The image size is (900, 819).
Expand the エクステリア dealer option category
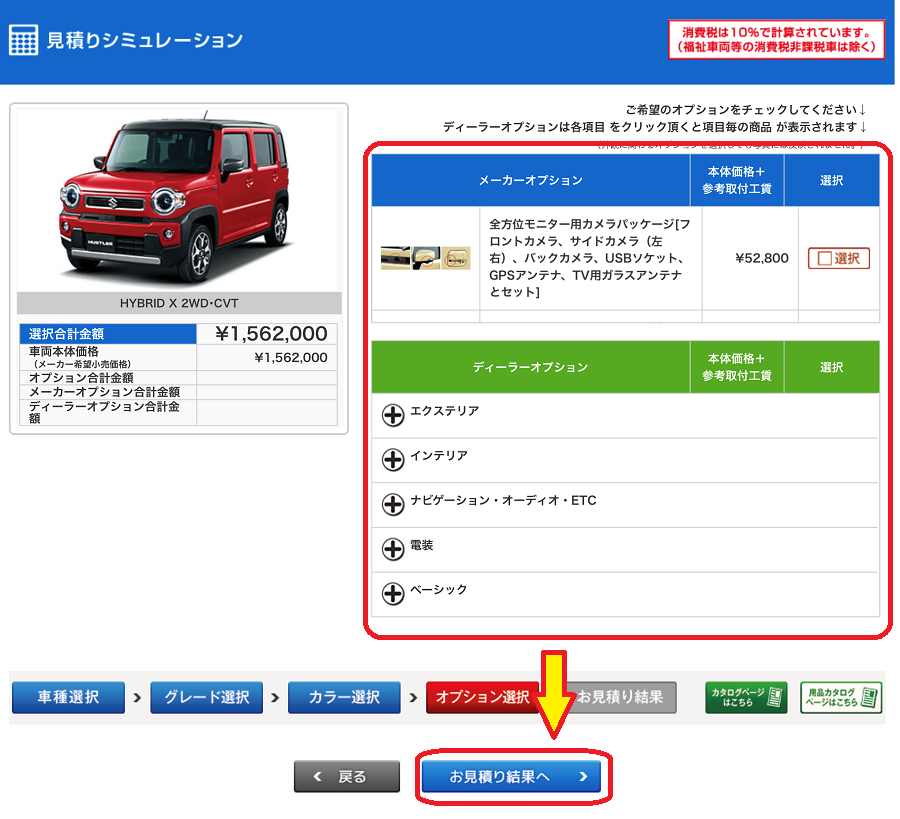tap(393, 415)
